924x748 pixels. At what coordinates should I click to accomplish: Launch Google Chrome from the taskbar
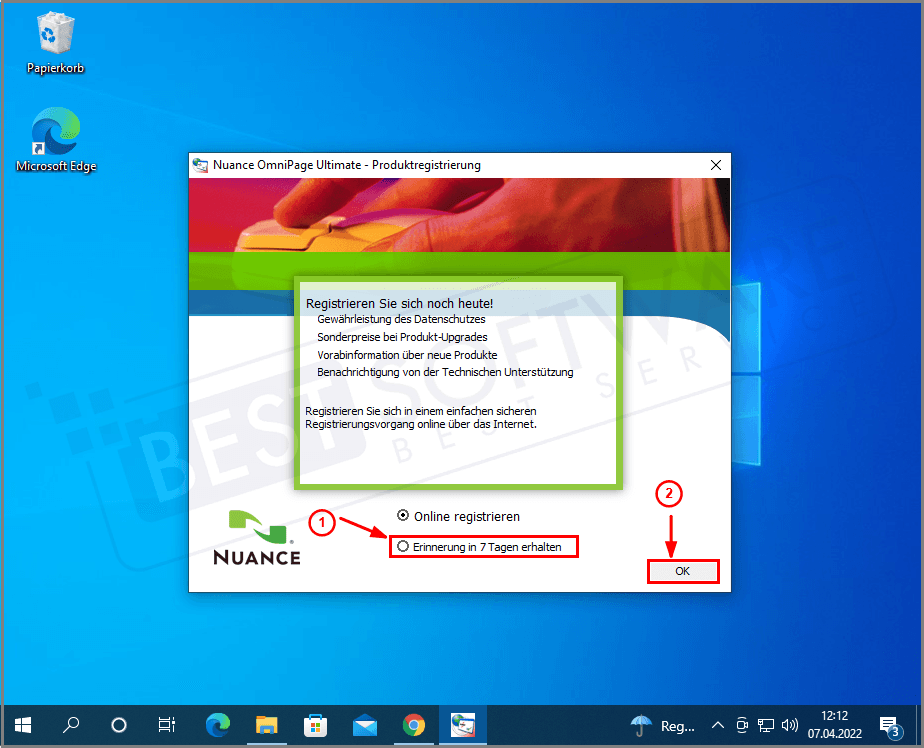click(x=413, y=725)
